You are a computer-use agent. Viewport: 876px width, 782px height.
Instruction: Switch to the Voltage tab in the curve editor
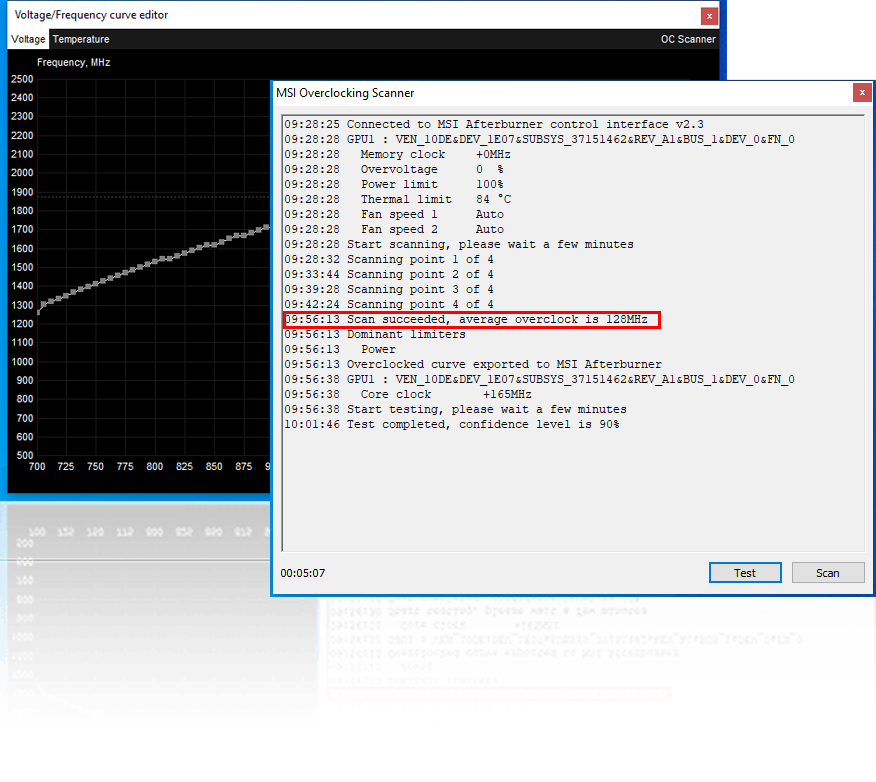point(28,39)
